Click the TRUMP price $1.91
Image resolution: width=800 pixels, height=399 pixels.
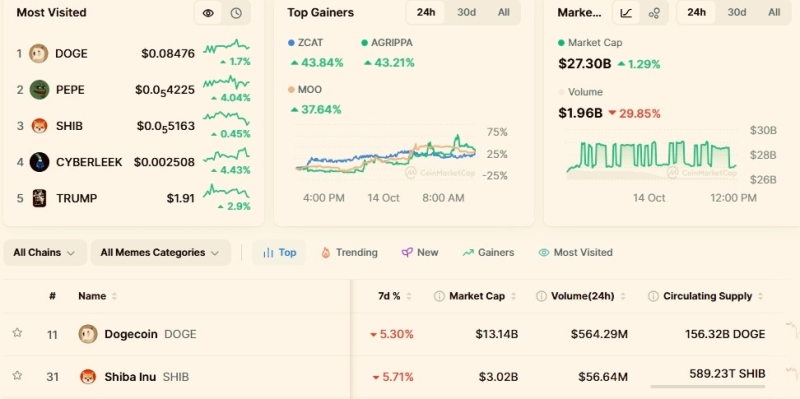click(181, 198)
